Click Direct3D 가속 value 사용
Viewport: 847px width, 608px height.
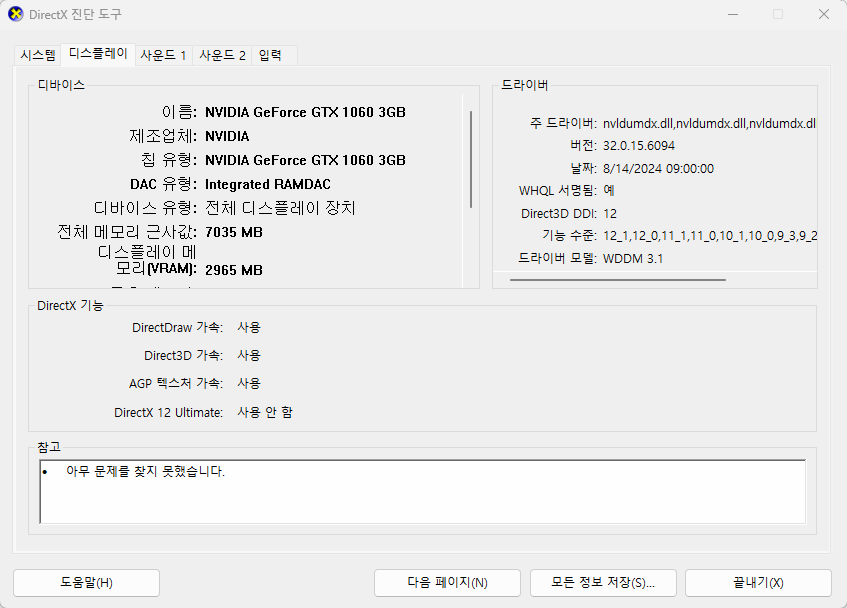pyautogui.click(x=249, y=355)
